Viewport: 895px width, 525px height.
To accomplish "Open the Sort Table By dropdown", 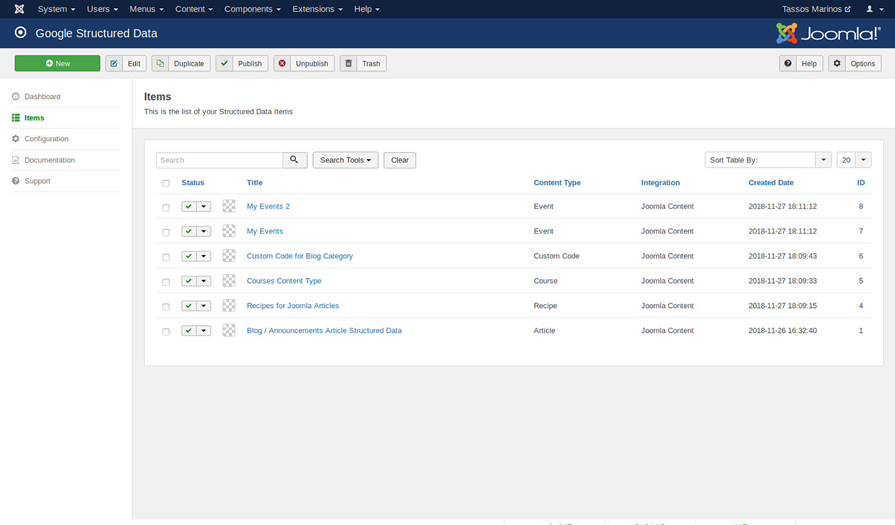I will pos(768,160).
